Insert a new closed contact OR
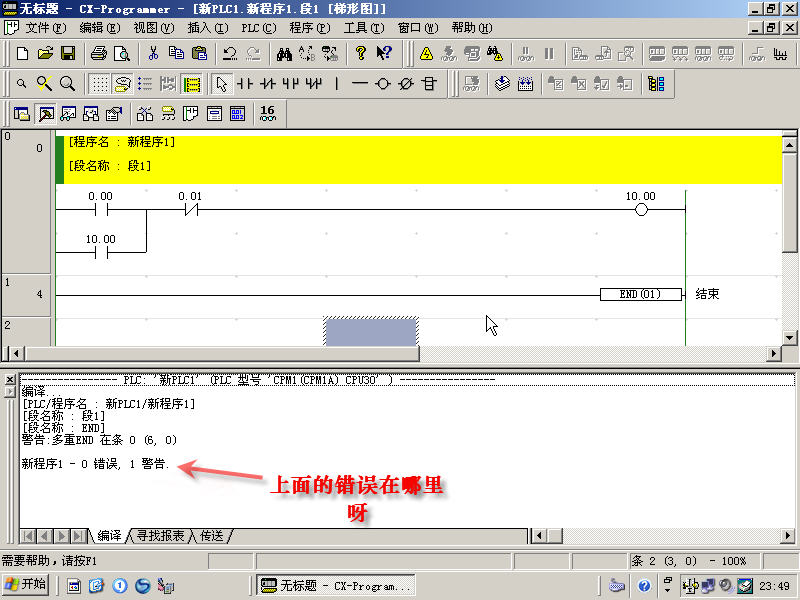Screen dimensions: 800x600 pyautogui.click(x=313, y=84)
